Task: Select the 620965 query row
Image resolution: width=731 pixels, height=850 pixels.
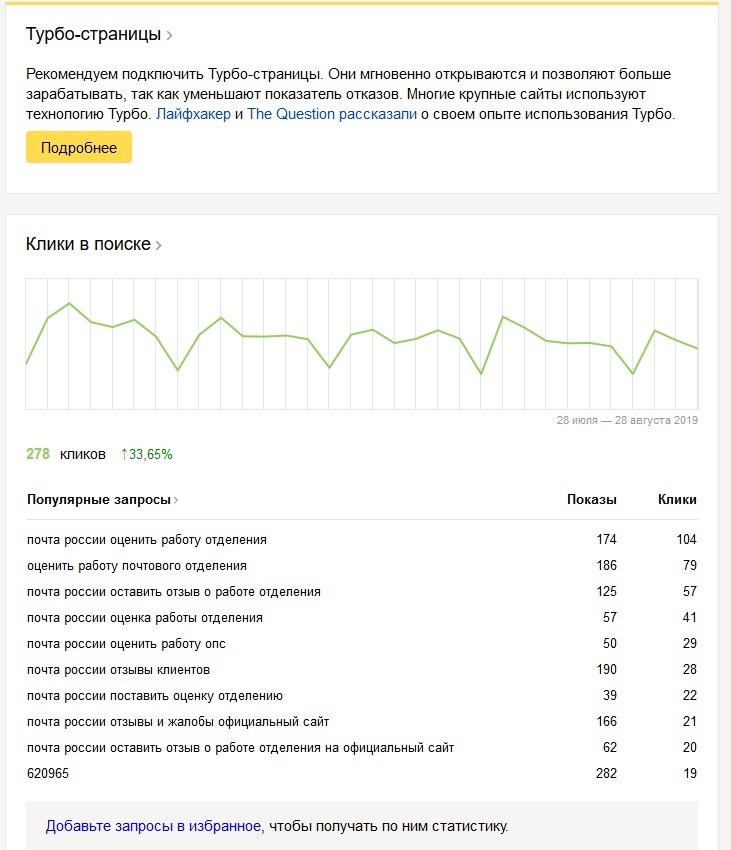Action: coord(48,774)
